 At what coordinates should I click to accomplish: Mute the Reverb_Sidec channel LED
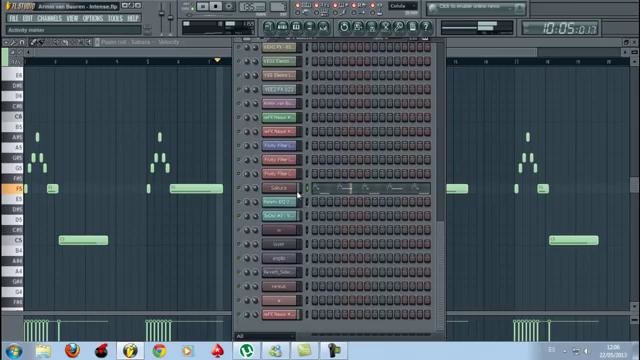point(239,272)
